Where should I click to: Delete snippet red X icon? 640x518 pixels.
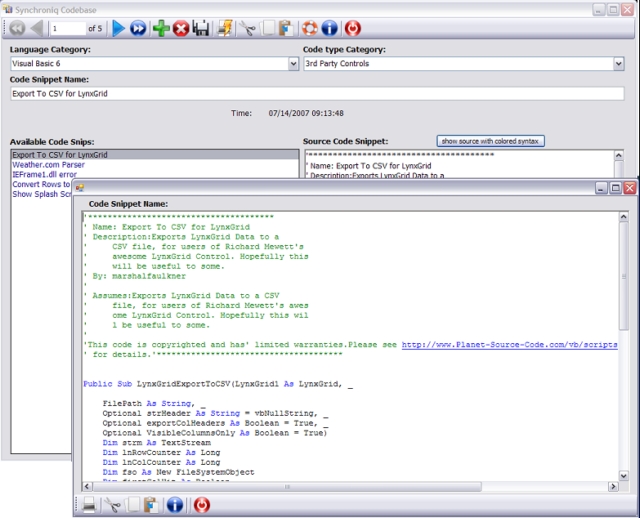(181, 29)
